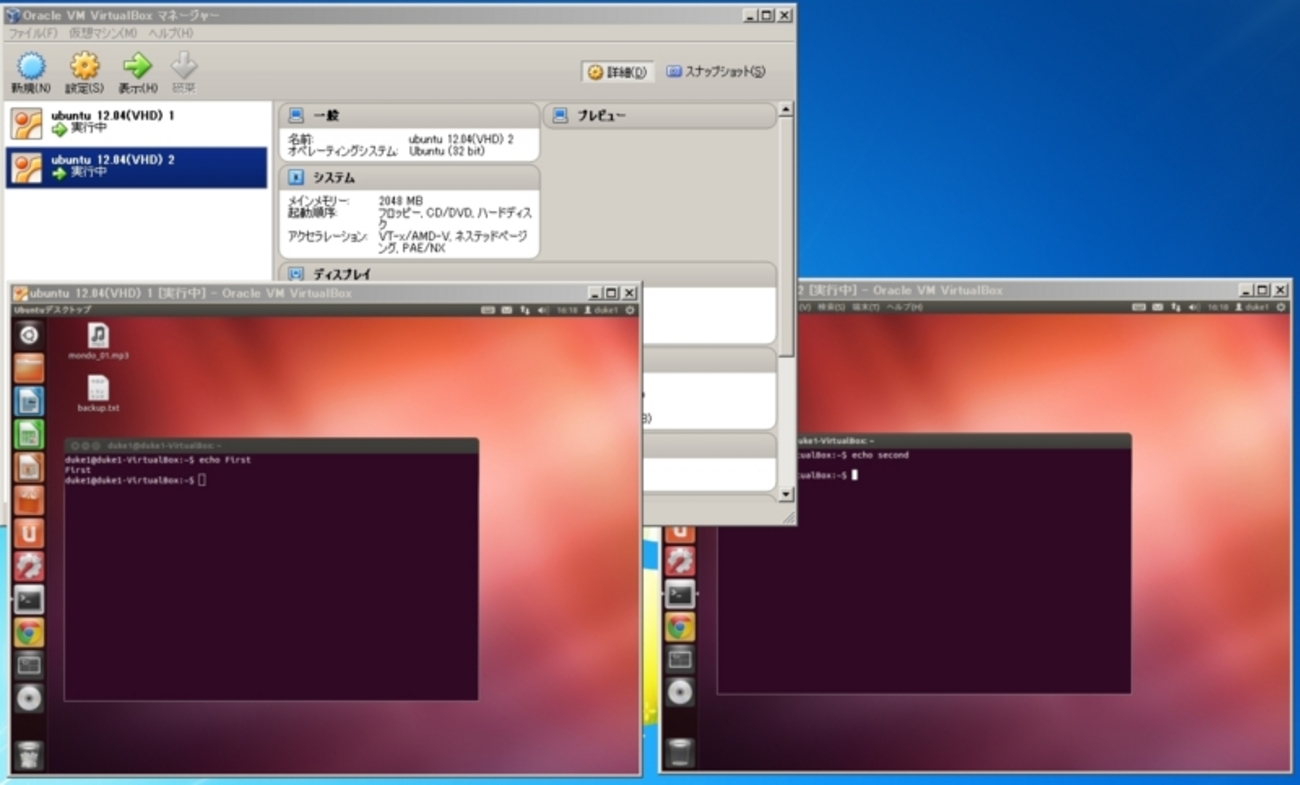Open Dash home in VM 1 launcher
Viewport: 1300px width, 785px height.
[x=29, y=335]
